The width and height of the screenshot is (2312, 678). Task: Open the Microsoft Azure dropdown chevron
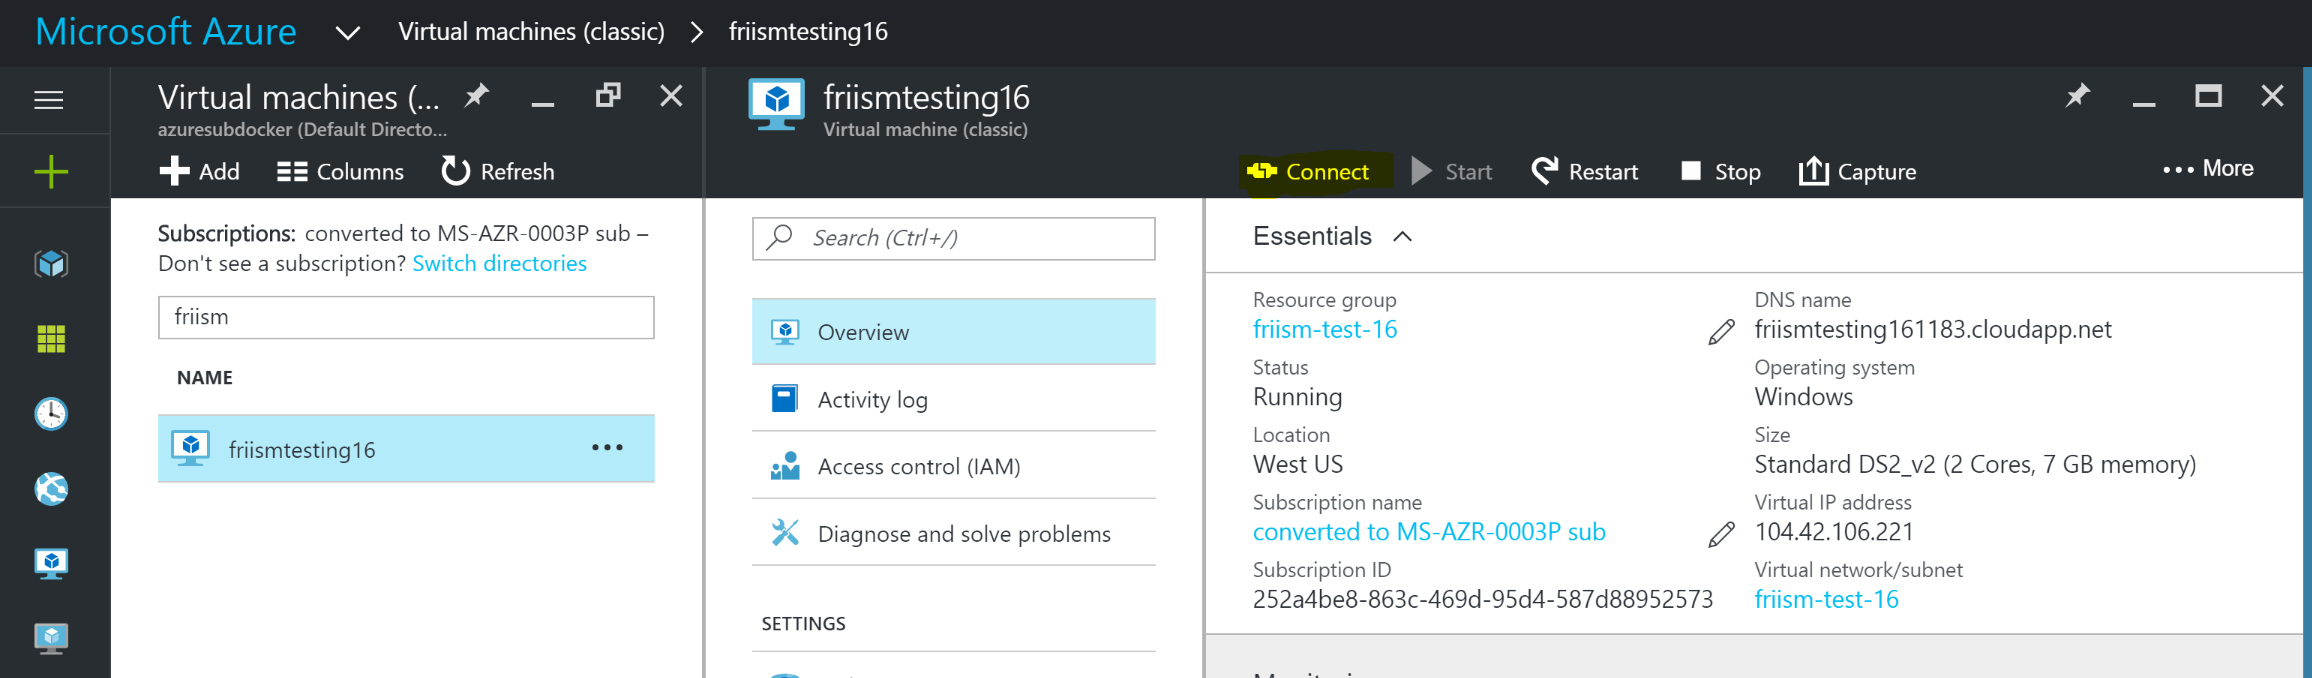[347, 33]
